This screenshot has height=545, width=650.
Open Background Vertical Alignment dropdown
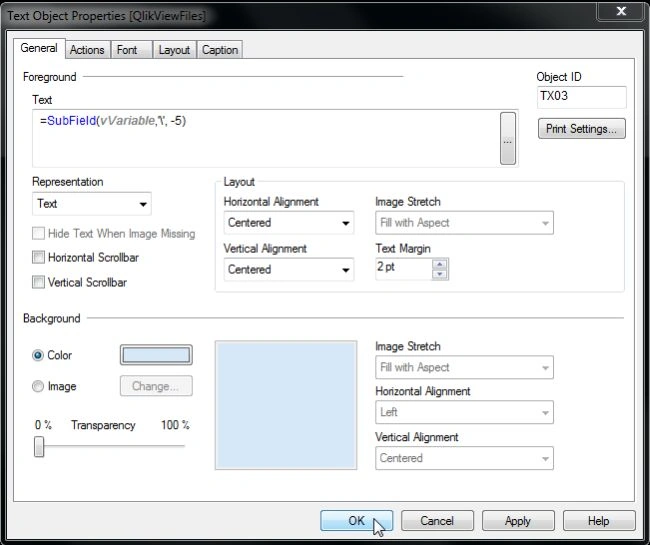click(464, 458)
